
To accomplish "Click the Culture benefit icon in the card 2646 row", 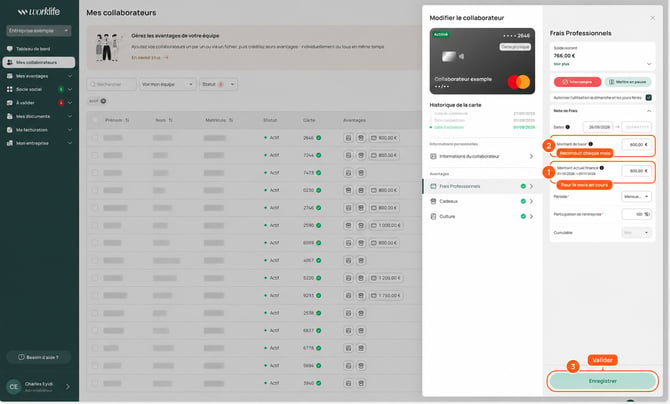I will (x=348, y=138).
